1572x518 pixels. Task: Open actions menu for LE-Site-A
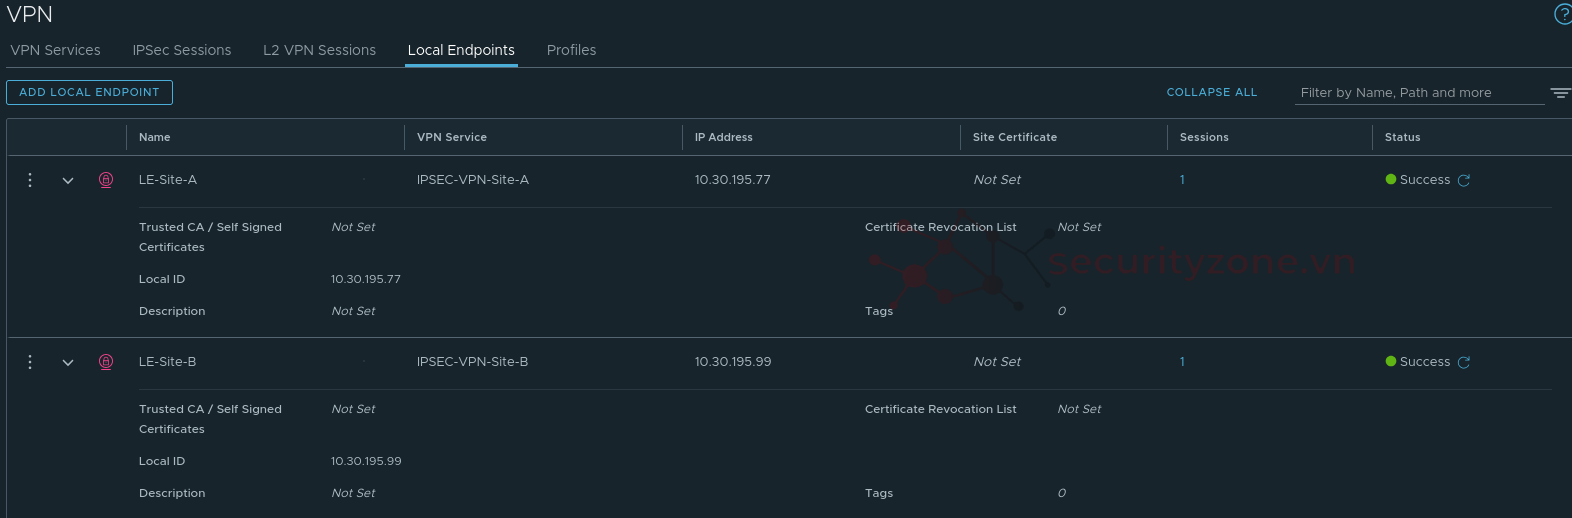(x=30, y=180)
